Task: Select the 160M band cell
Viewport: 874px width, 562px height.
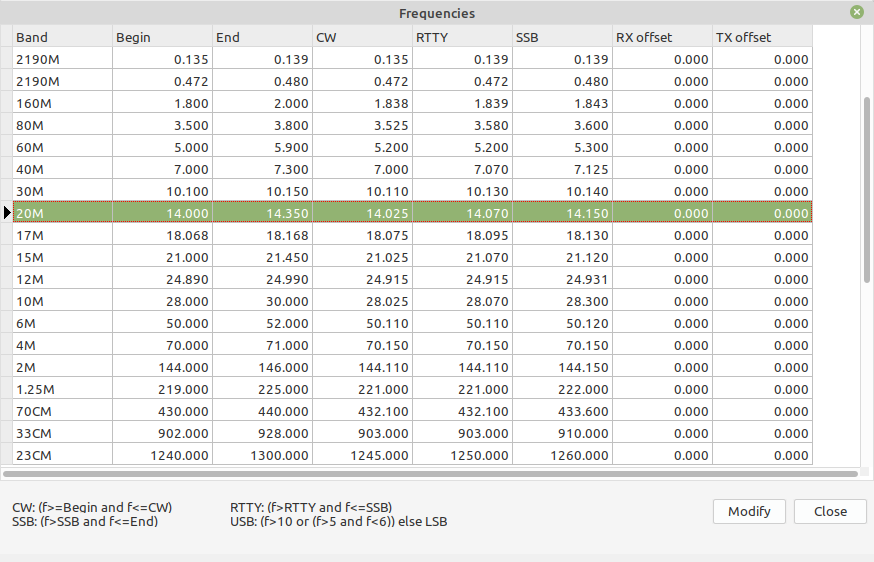Action: 62,103
